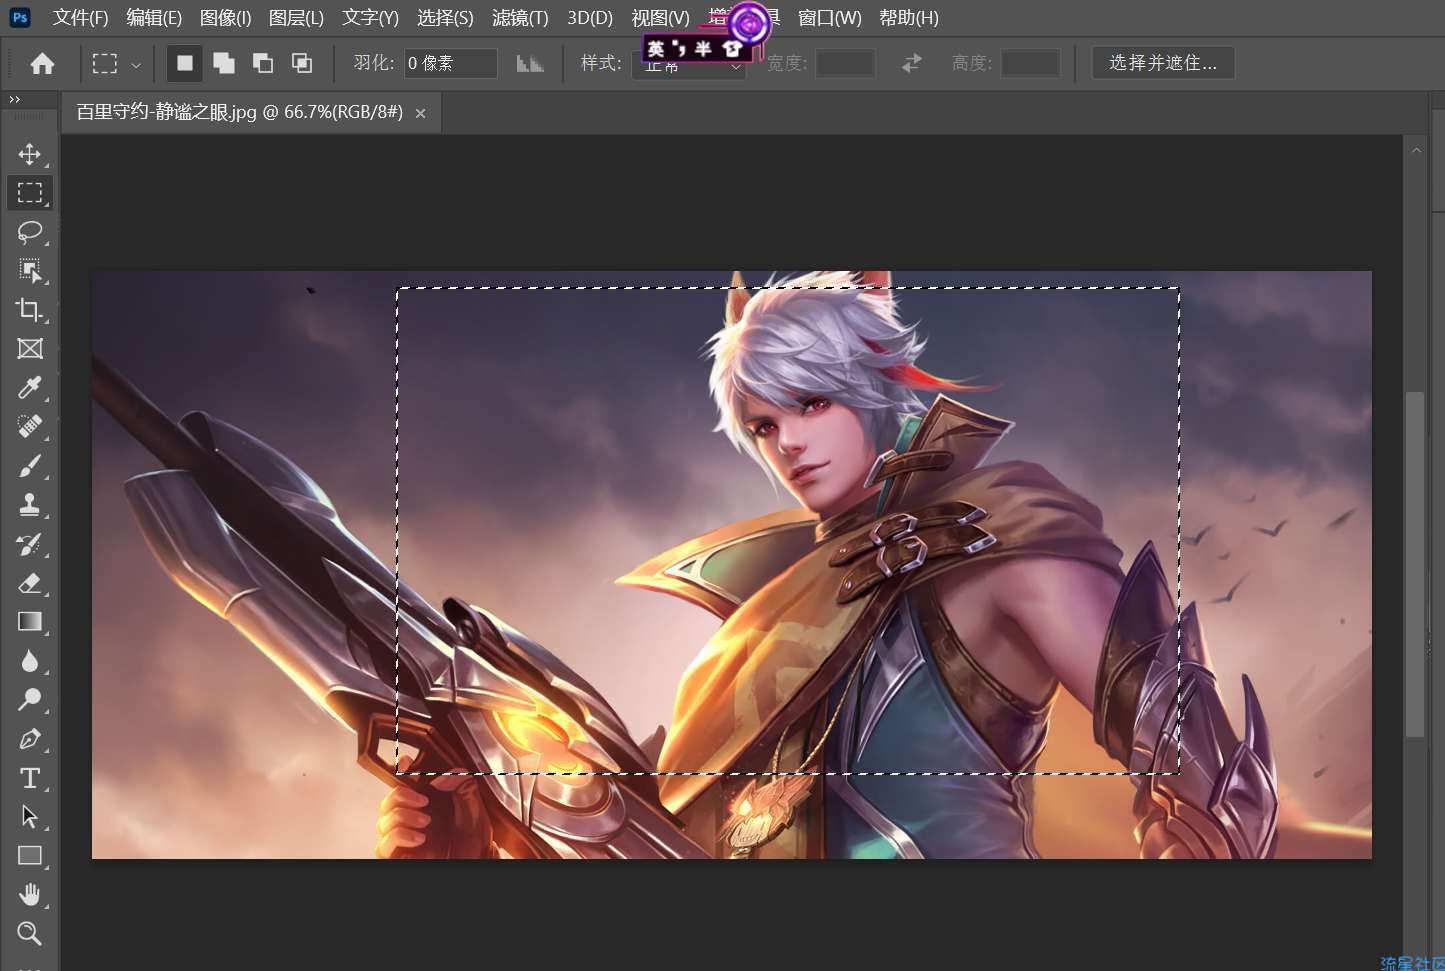Select the Crop tool
Image resolution: width=1445 pixels, height=971 pixels.
click(x=29, y=310)
